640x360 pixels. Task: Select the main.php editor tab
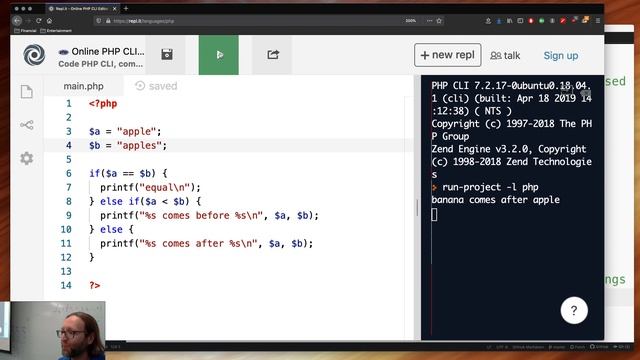coord(83,86)
